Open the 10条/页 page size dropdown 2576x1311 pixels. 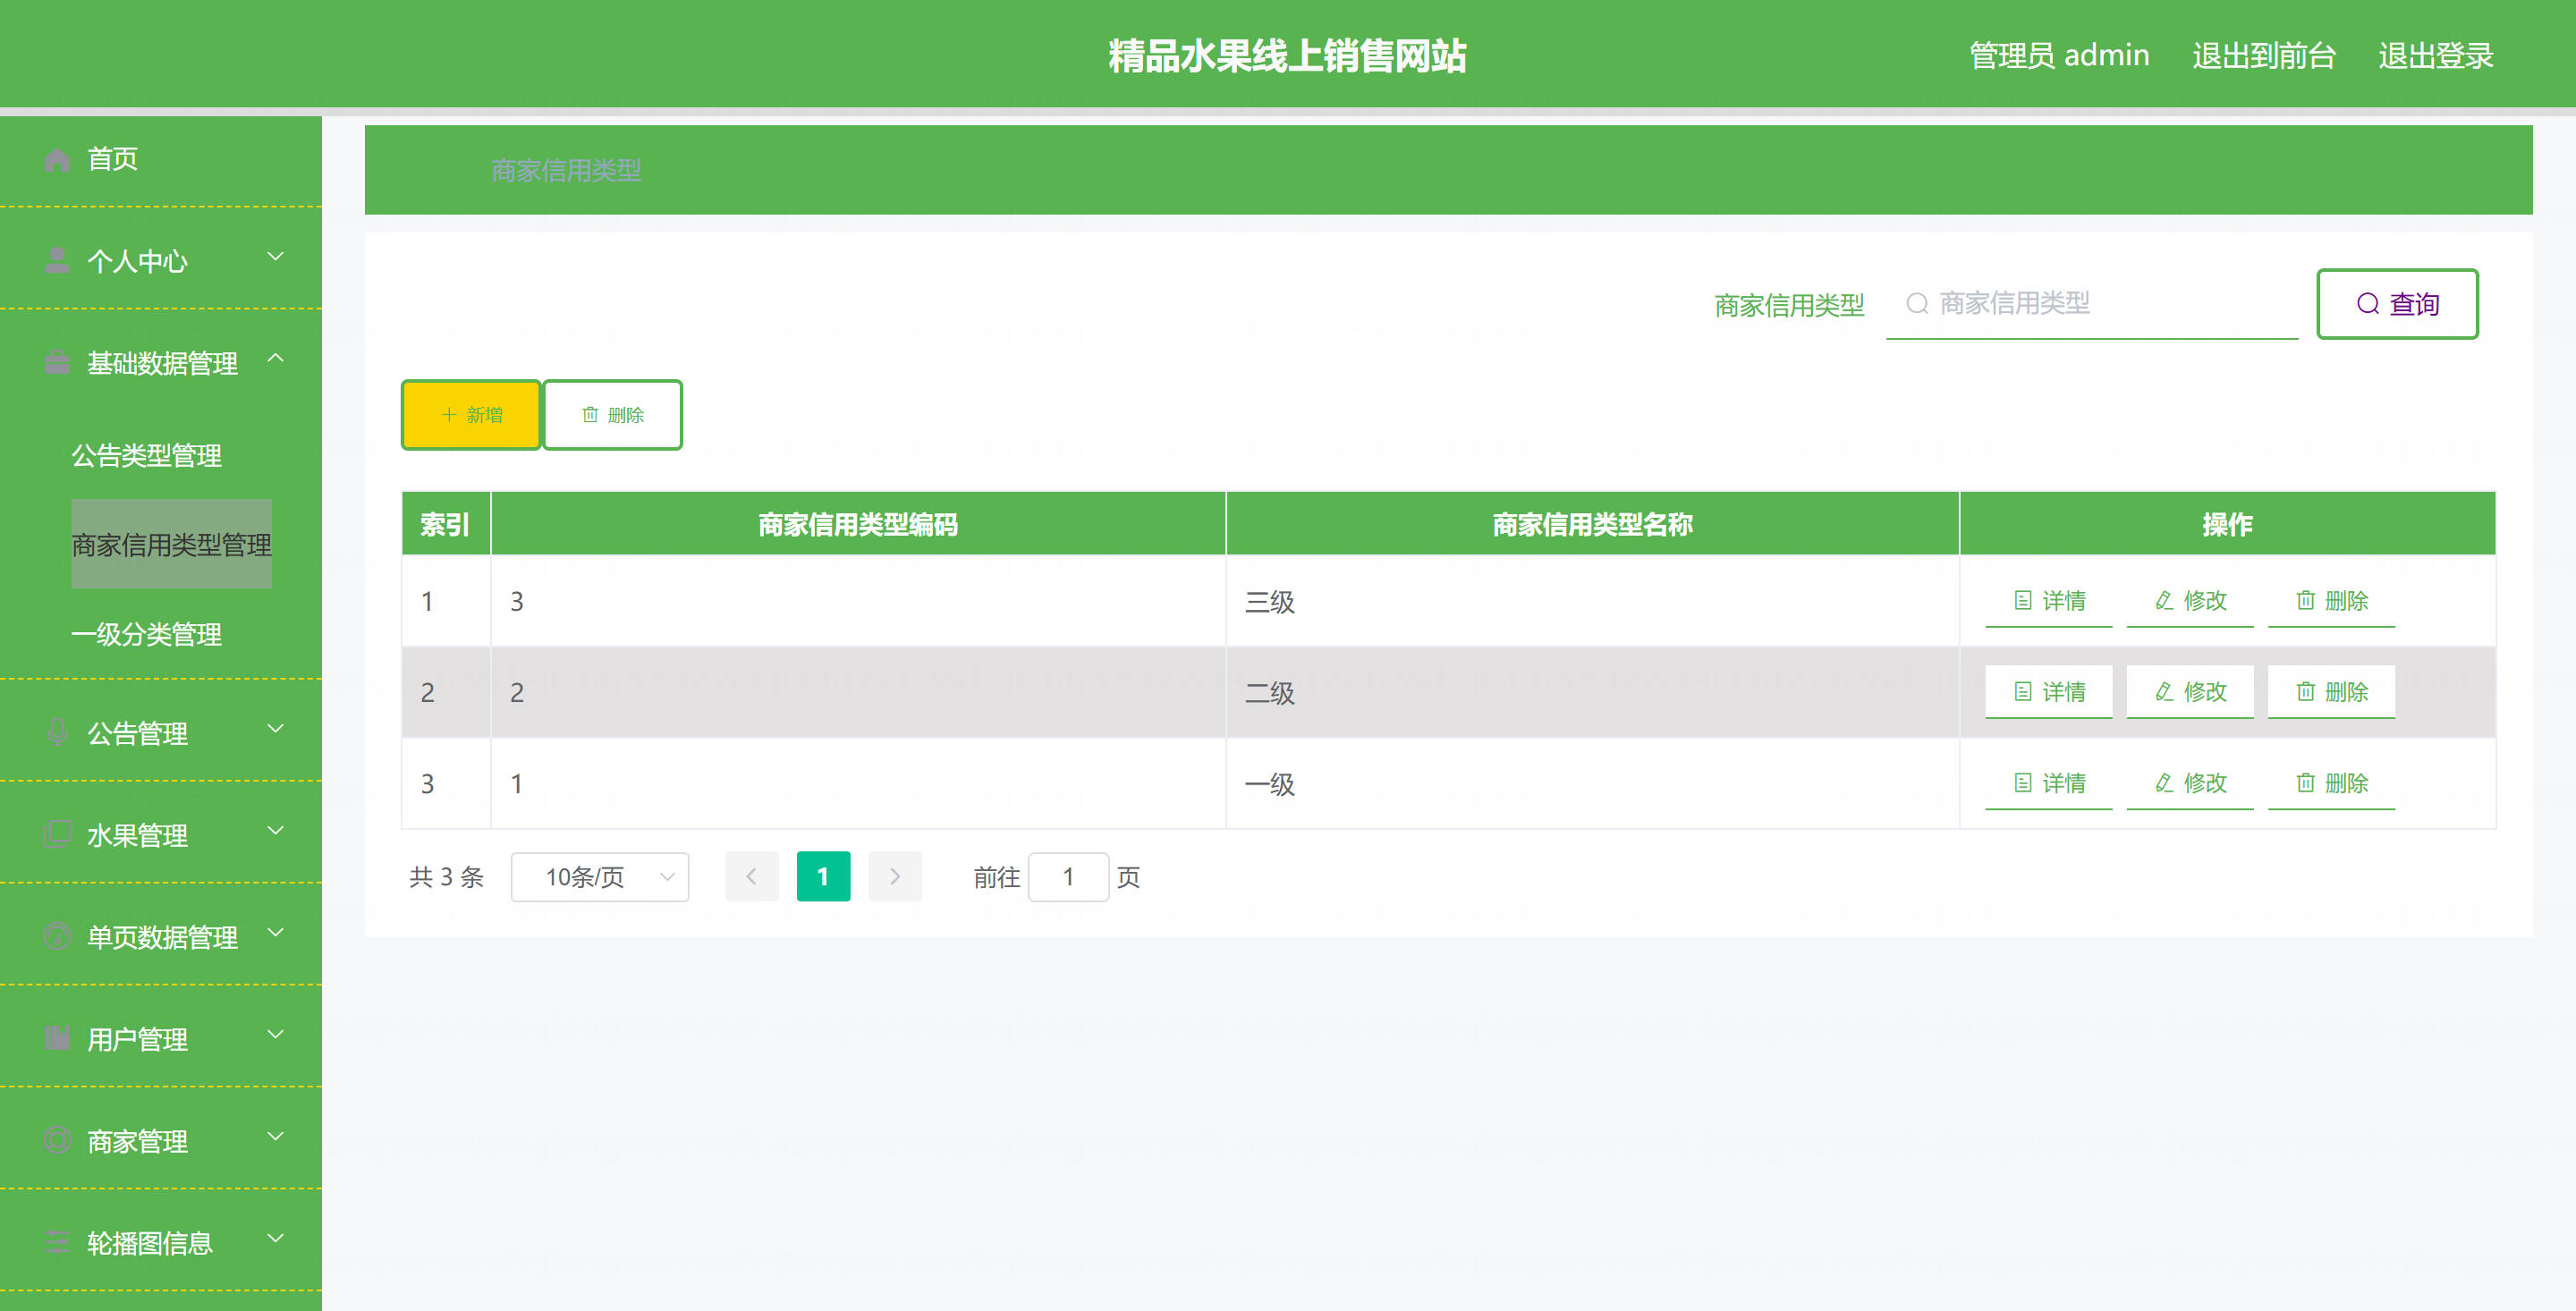point(600,877)
